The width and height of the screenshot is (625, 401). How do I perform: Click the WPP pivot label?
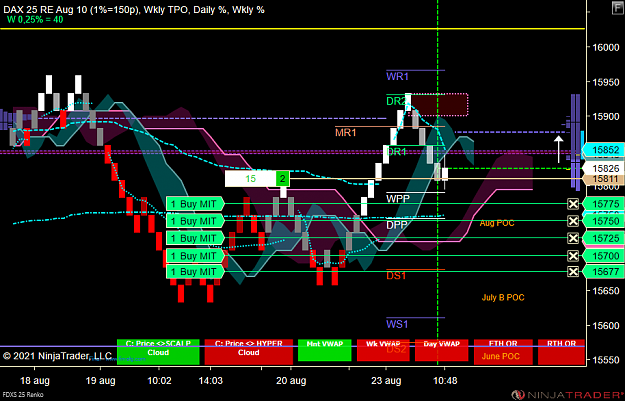click(398, 199)
